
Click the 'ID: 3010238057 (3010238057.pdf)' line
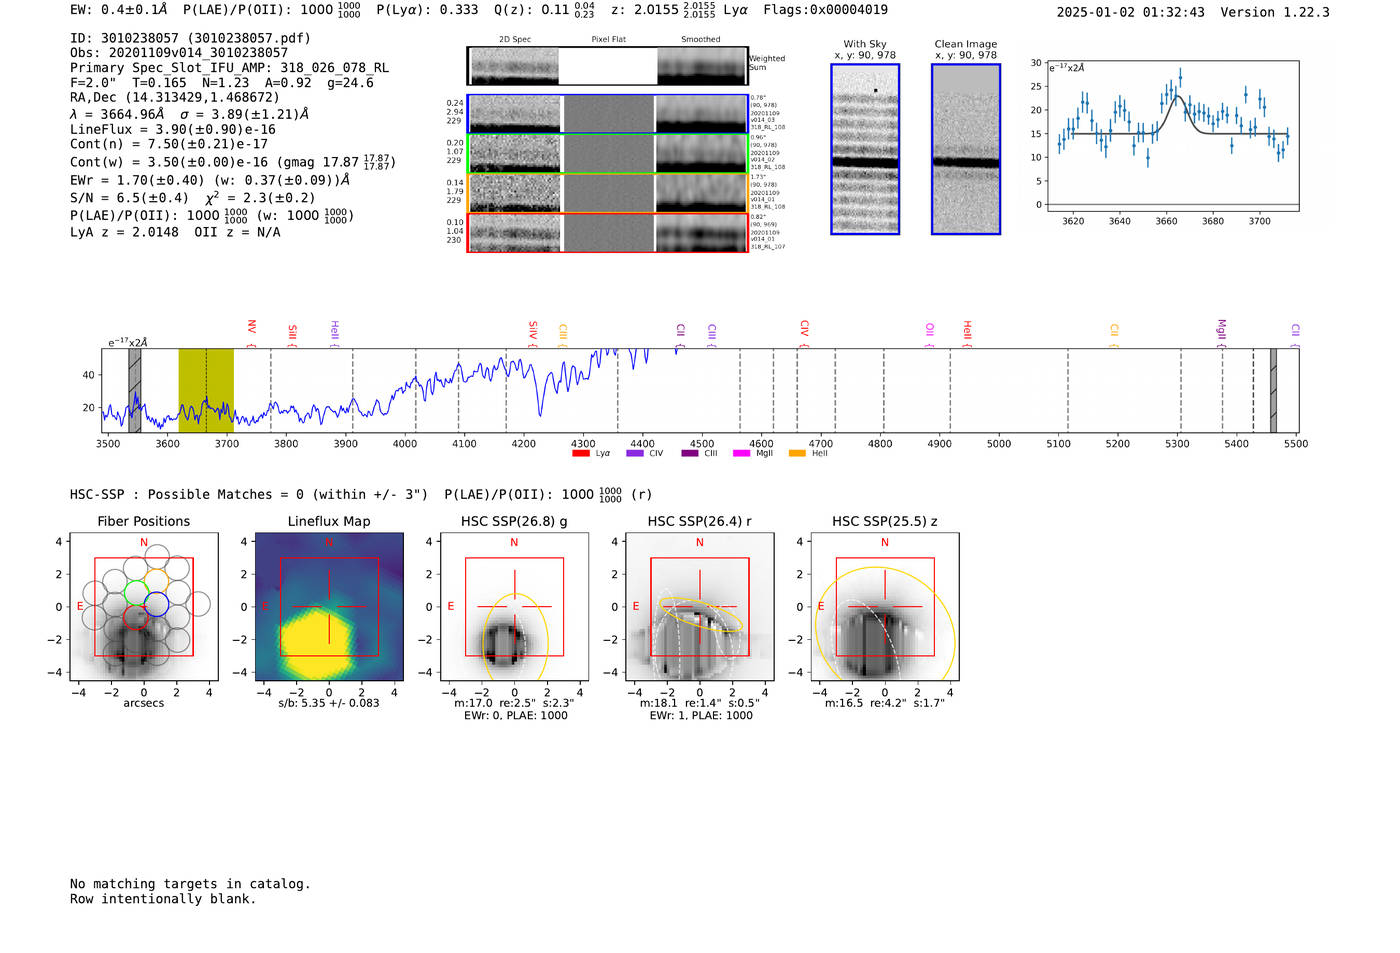tap(190, 38)
